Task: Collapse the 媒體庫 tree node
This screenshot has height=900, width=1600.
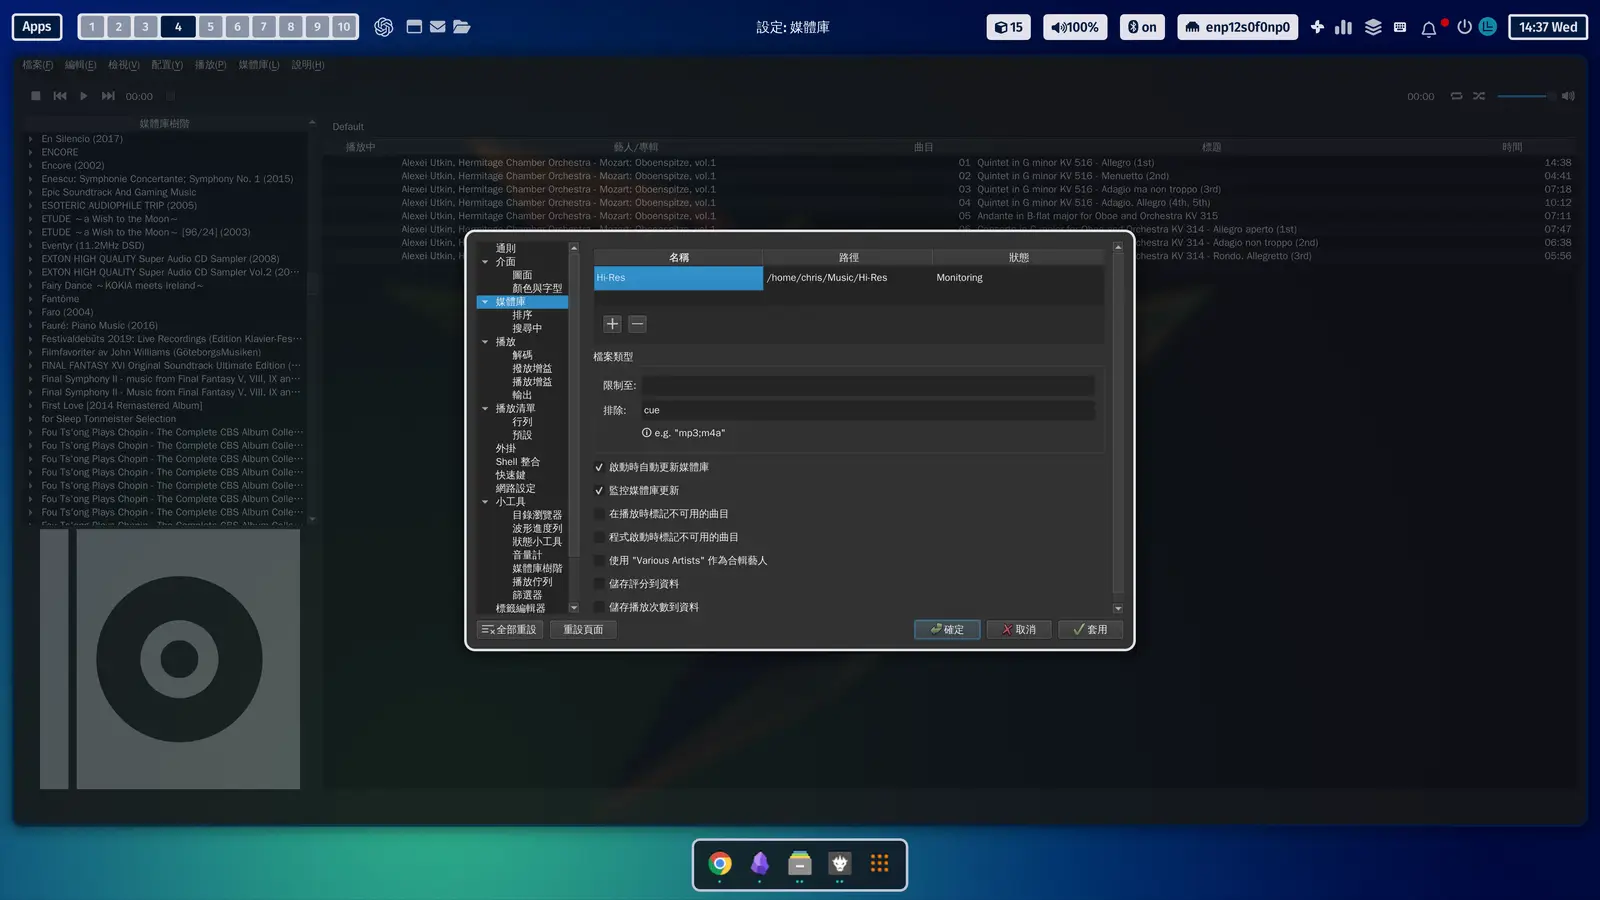Action: coord(485,302)
